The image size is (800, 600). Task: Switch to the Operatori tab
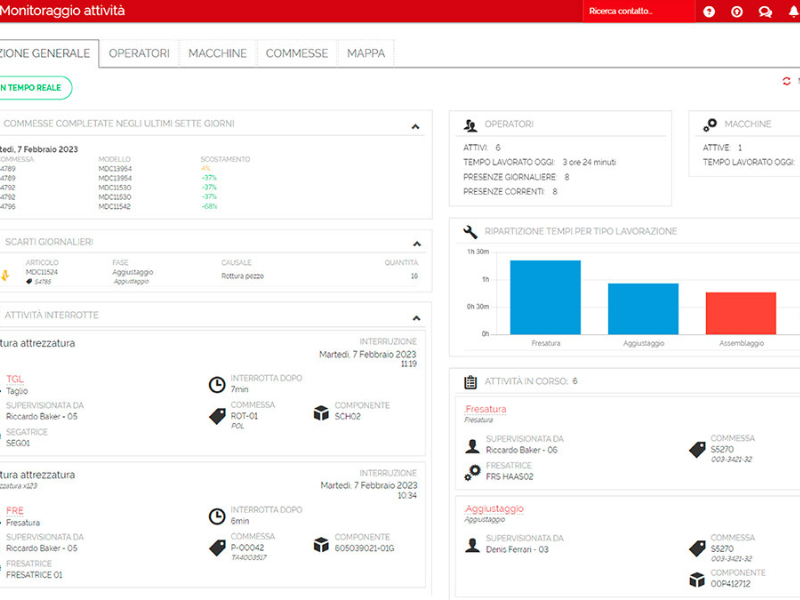click(x=139, y=53)
